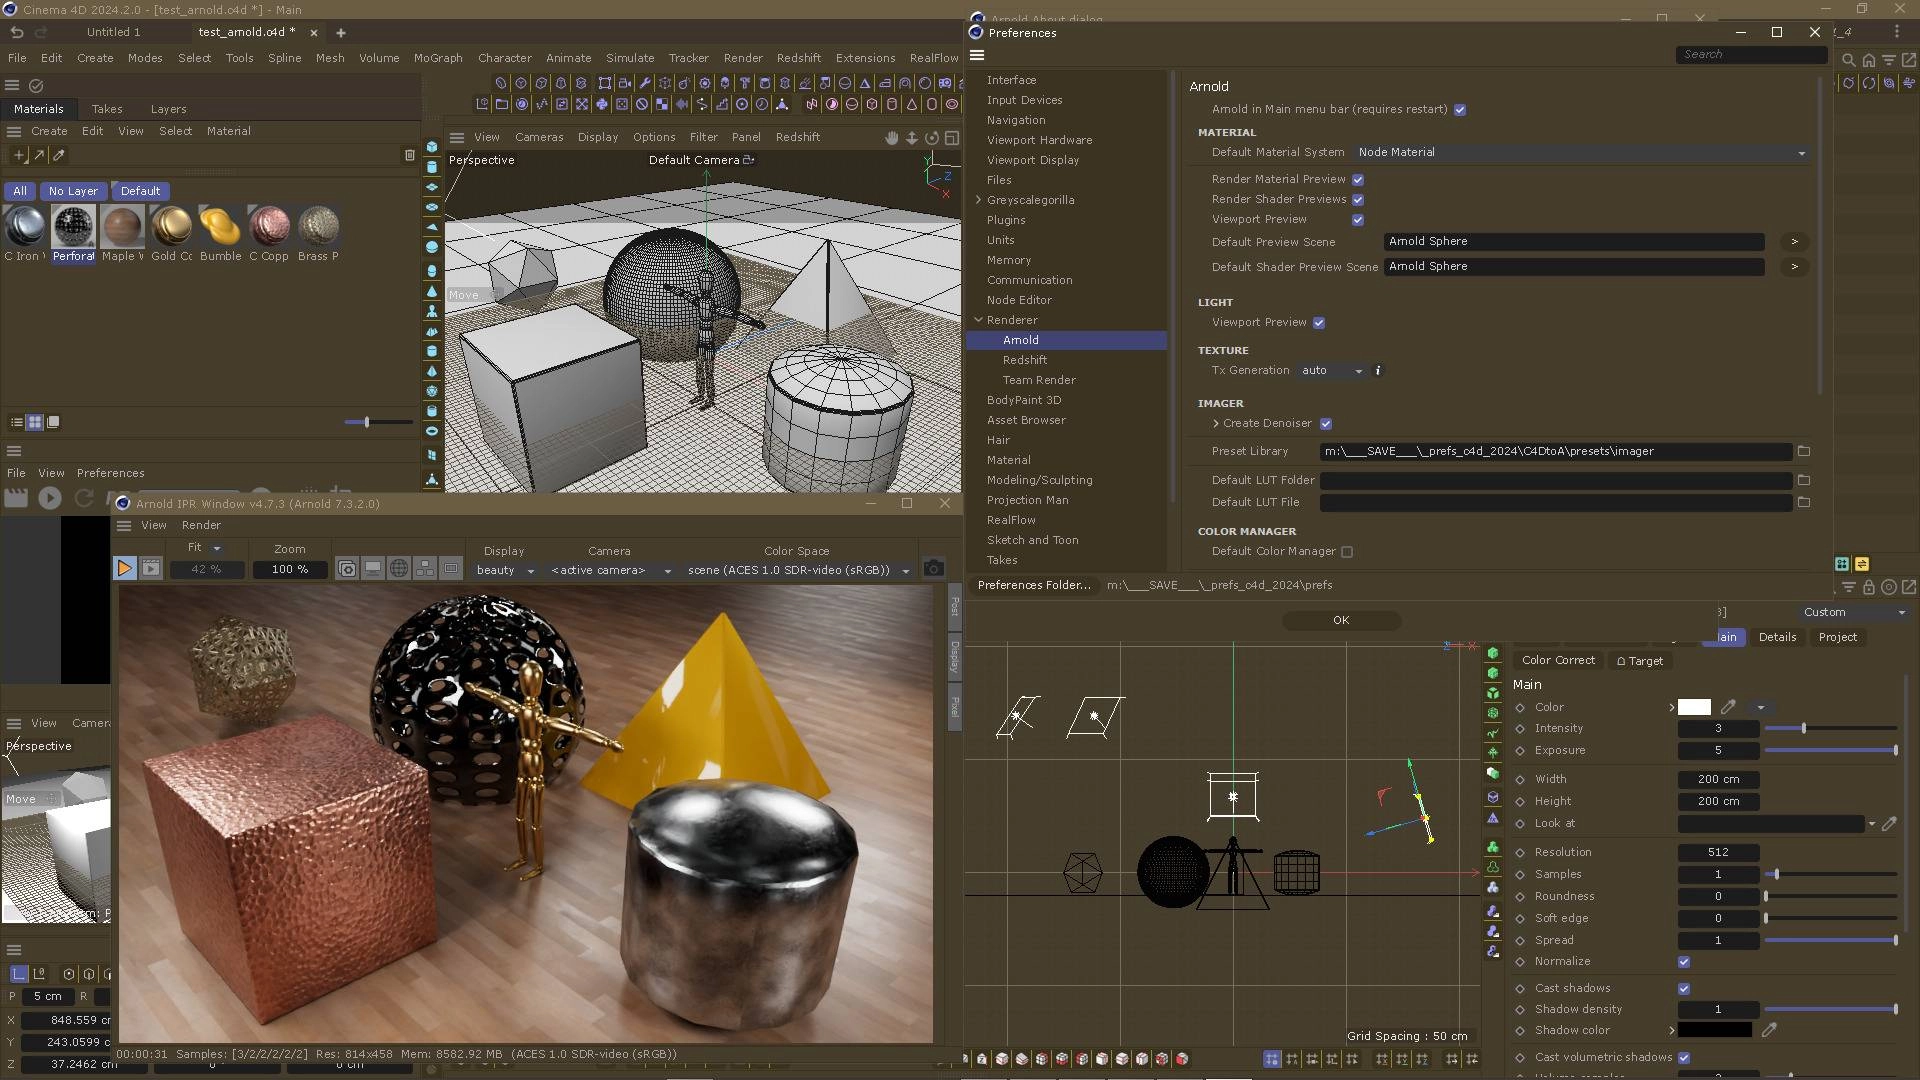Open the active camera dropdown
The width and height of the screenshot is (1920, 1080).
coord(610,570)
